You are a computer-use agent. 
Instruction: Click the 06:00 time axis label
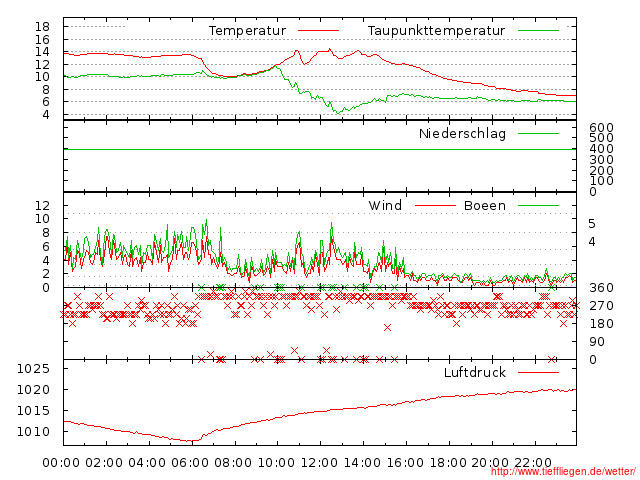pyautogui.click(x=190, y=463)
